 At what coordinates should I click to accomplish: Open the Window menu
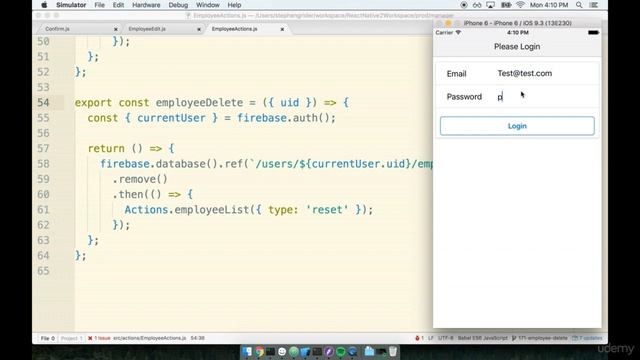[x=208, y=5]
